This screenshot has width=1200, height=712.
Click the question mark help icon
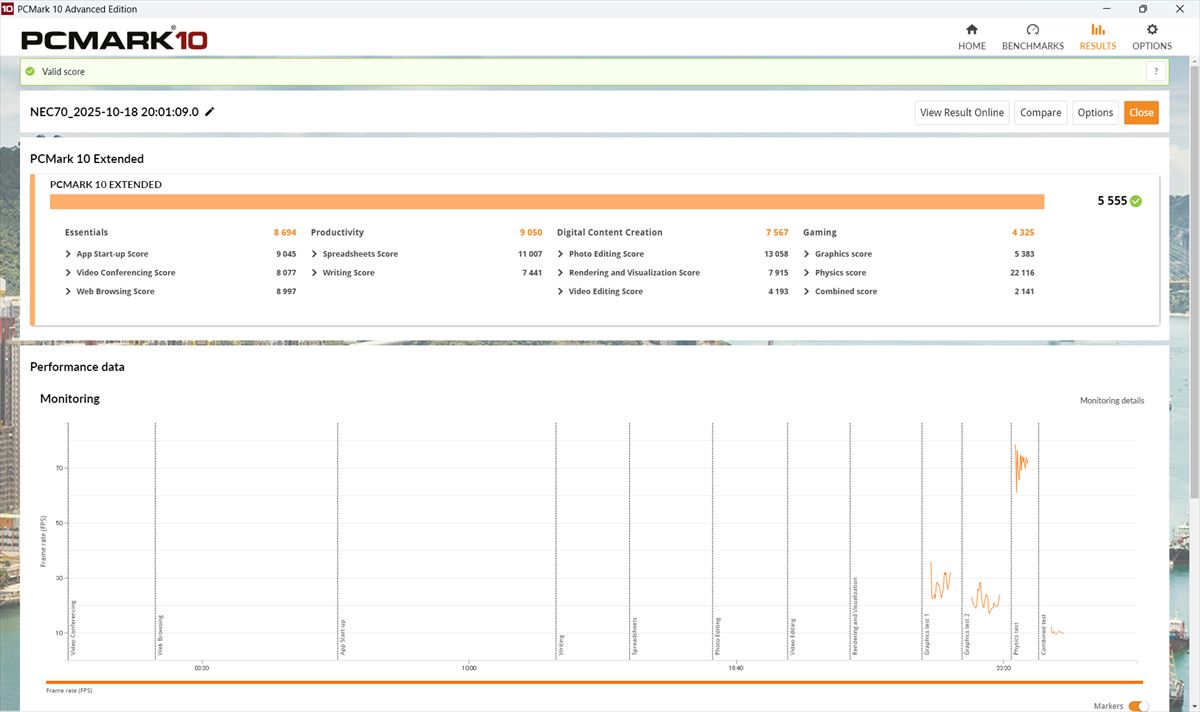coord(1156,72)
